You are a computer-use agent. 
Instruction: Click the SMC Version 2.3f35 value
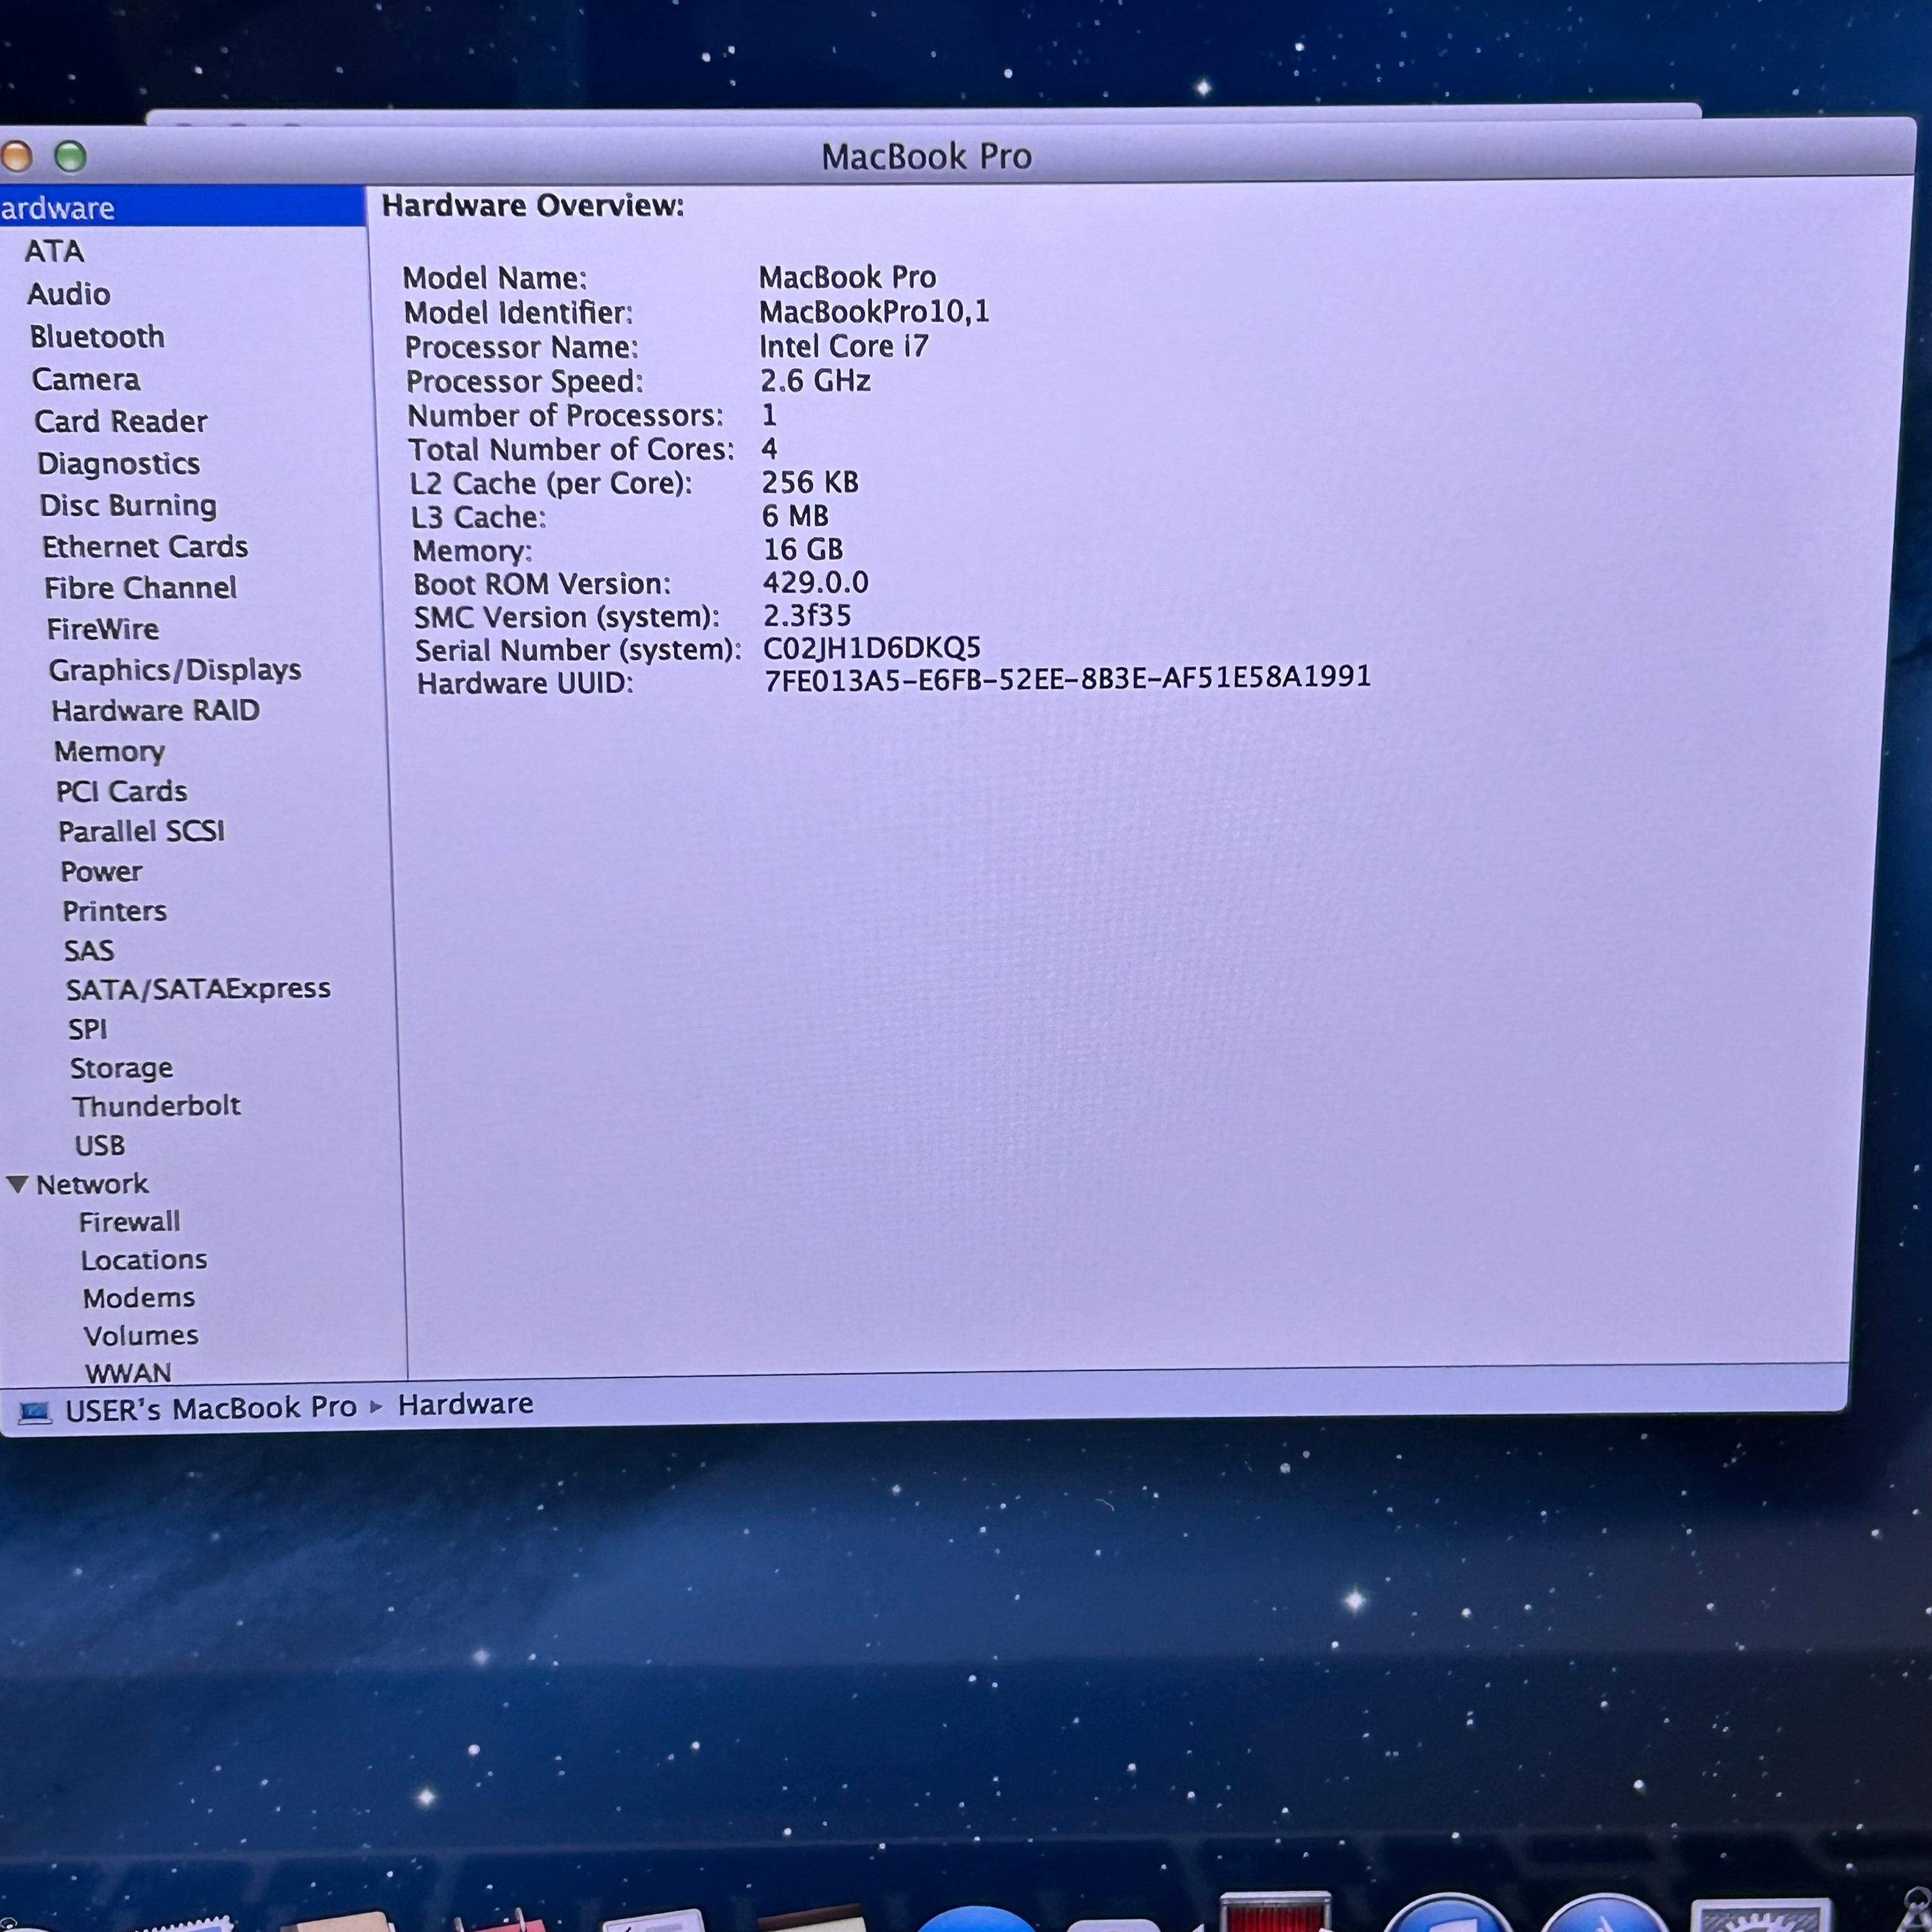point(807,616)
